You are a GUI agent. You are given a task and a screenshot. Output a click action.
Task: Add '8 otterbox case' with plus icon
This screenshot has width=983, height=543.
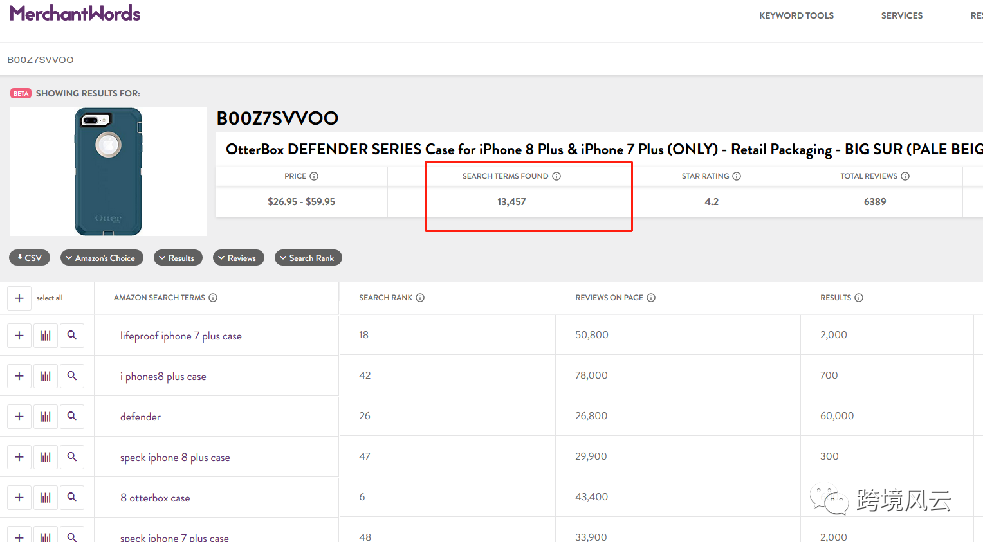pyautogui.click(x=19, y=497)
